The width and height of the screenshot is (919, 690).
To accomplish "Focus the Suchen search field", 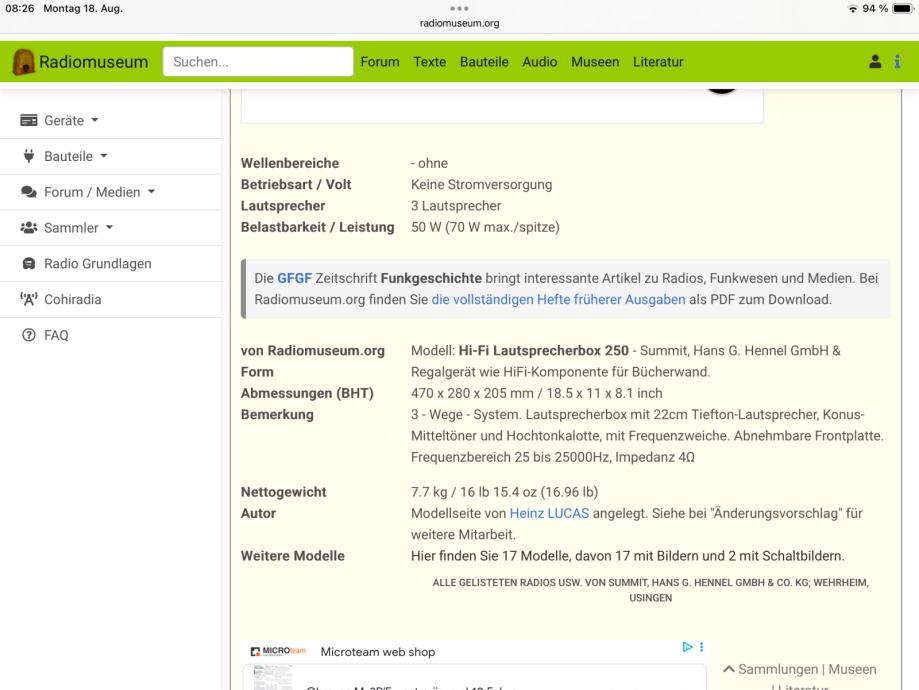I will point(258,62).
